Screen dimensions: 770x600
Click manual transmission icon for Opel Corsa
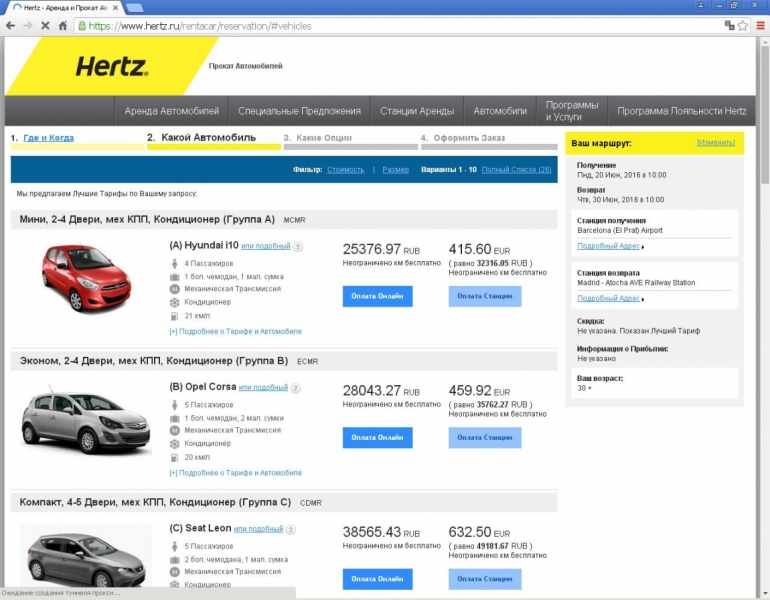[x=174, y=431]
